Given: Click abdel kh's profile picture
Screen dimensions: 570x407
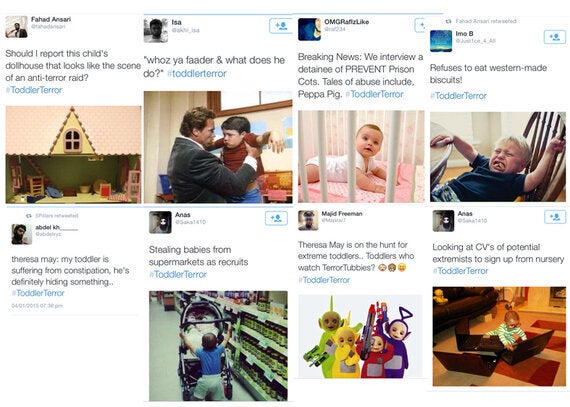Looking at the screenshot, I should click(x=21, y=234).
